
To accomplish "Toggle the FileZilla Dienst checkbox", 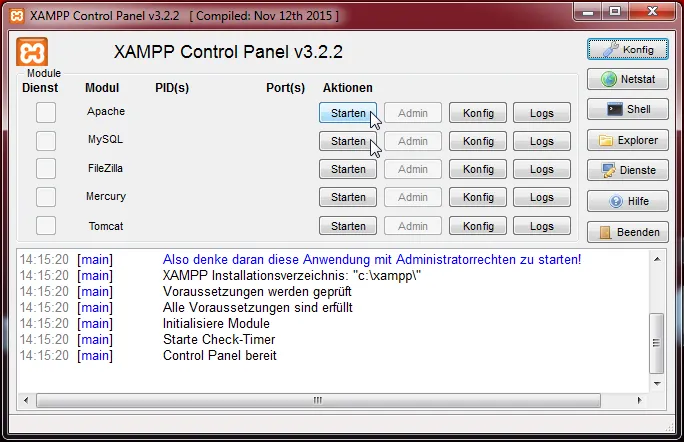I will 46,169.
